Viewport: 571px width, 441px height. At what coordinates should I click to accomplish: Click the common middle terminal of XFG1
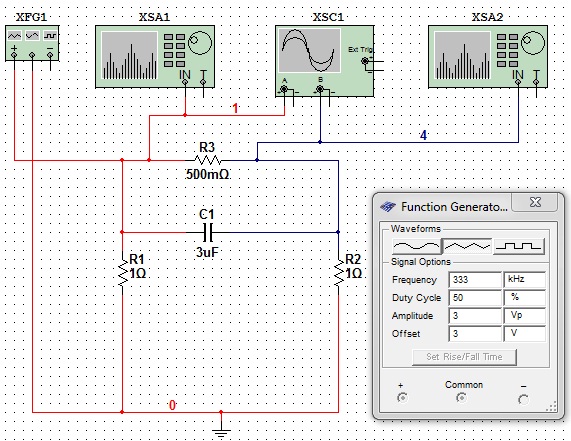[x=32, y=55]
